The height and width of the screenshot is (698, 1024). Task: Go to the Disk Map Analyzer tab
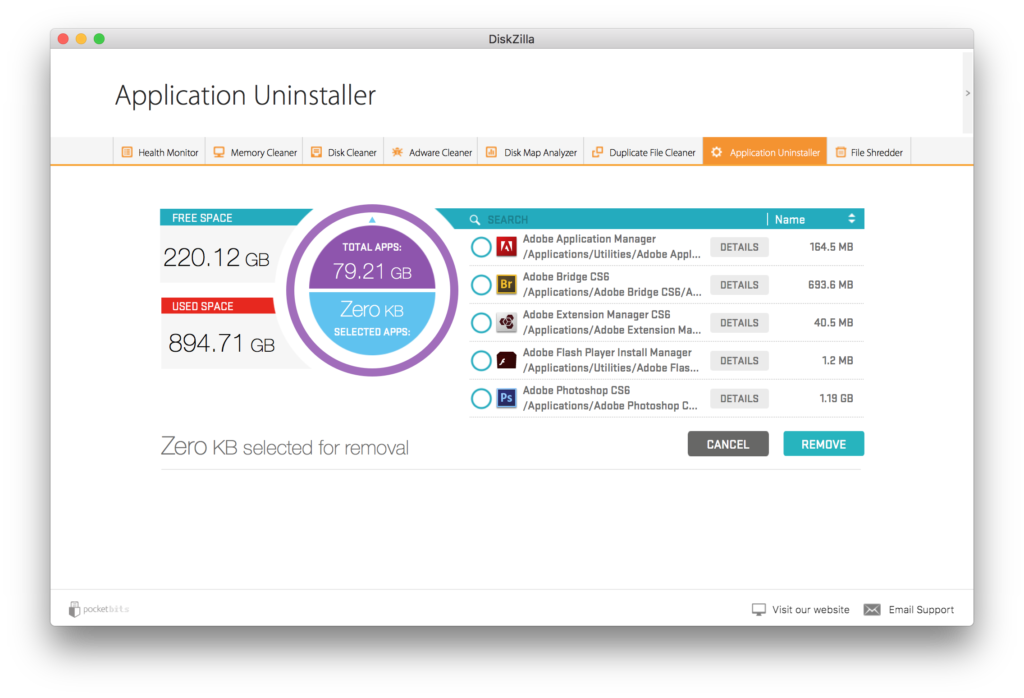click(531, 152)
